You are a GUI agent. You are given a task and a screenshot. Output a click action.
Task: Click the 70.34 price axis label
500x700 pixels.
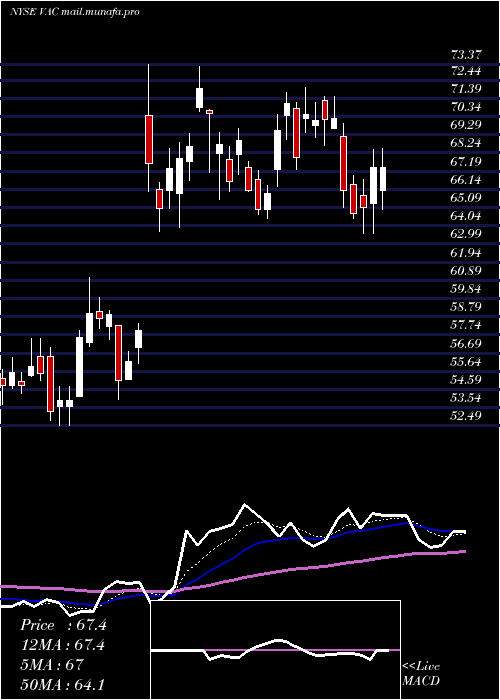[467, 107]
